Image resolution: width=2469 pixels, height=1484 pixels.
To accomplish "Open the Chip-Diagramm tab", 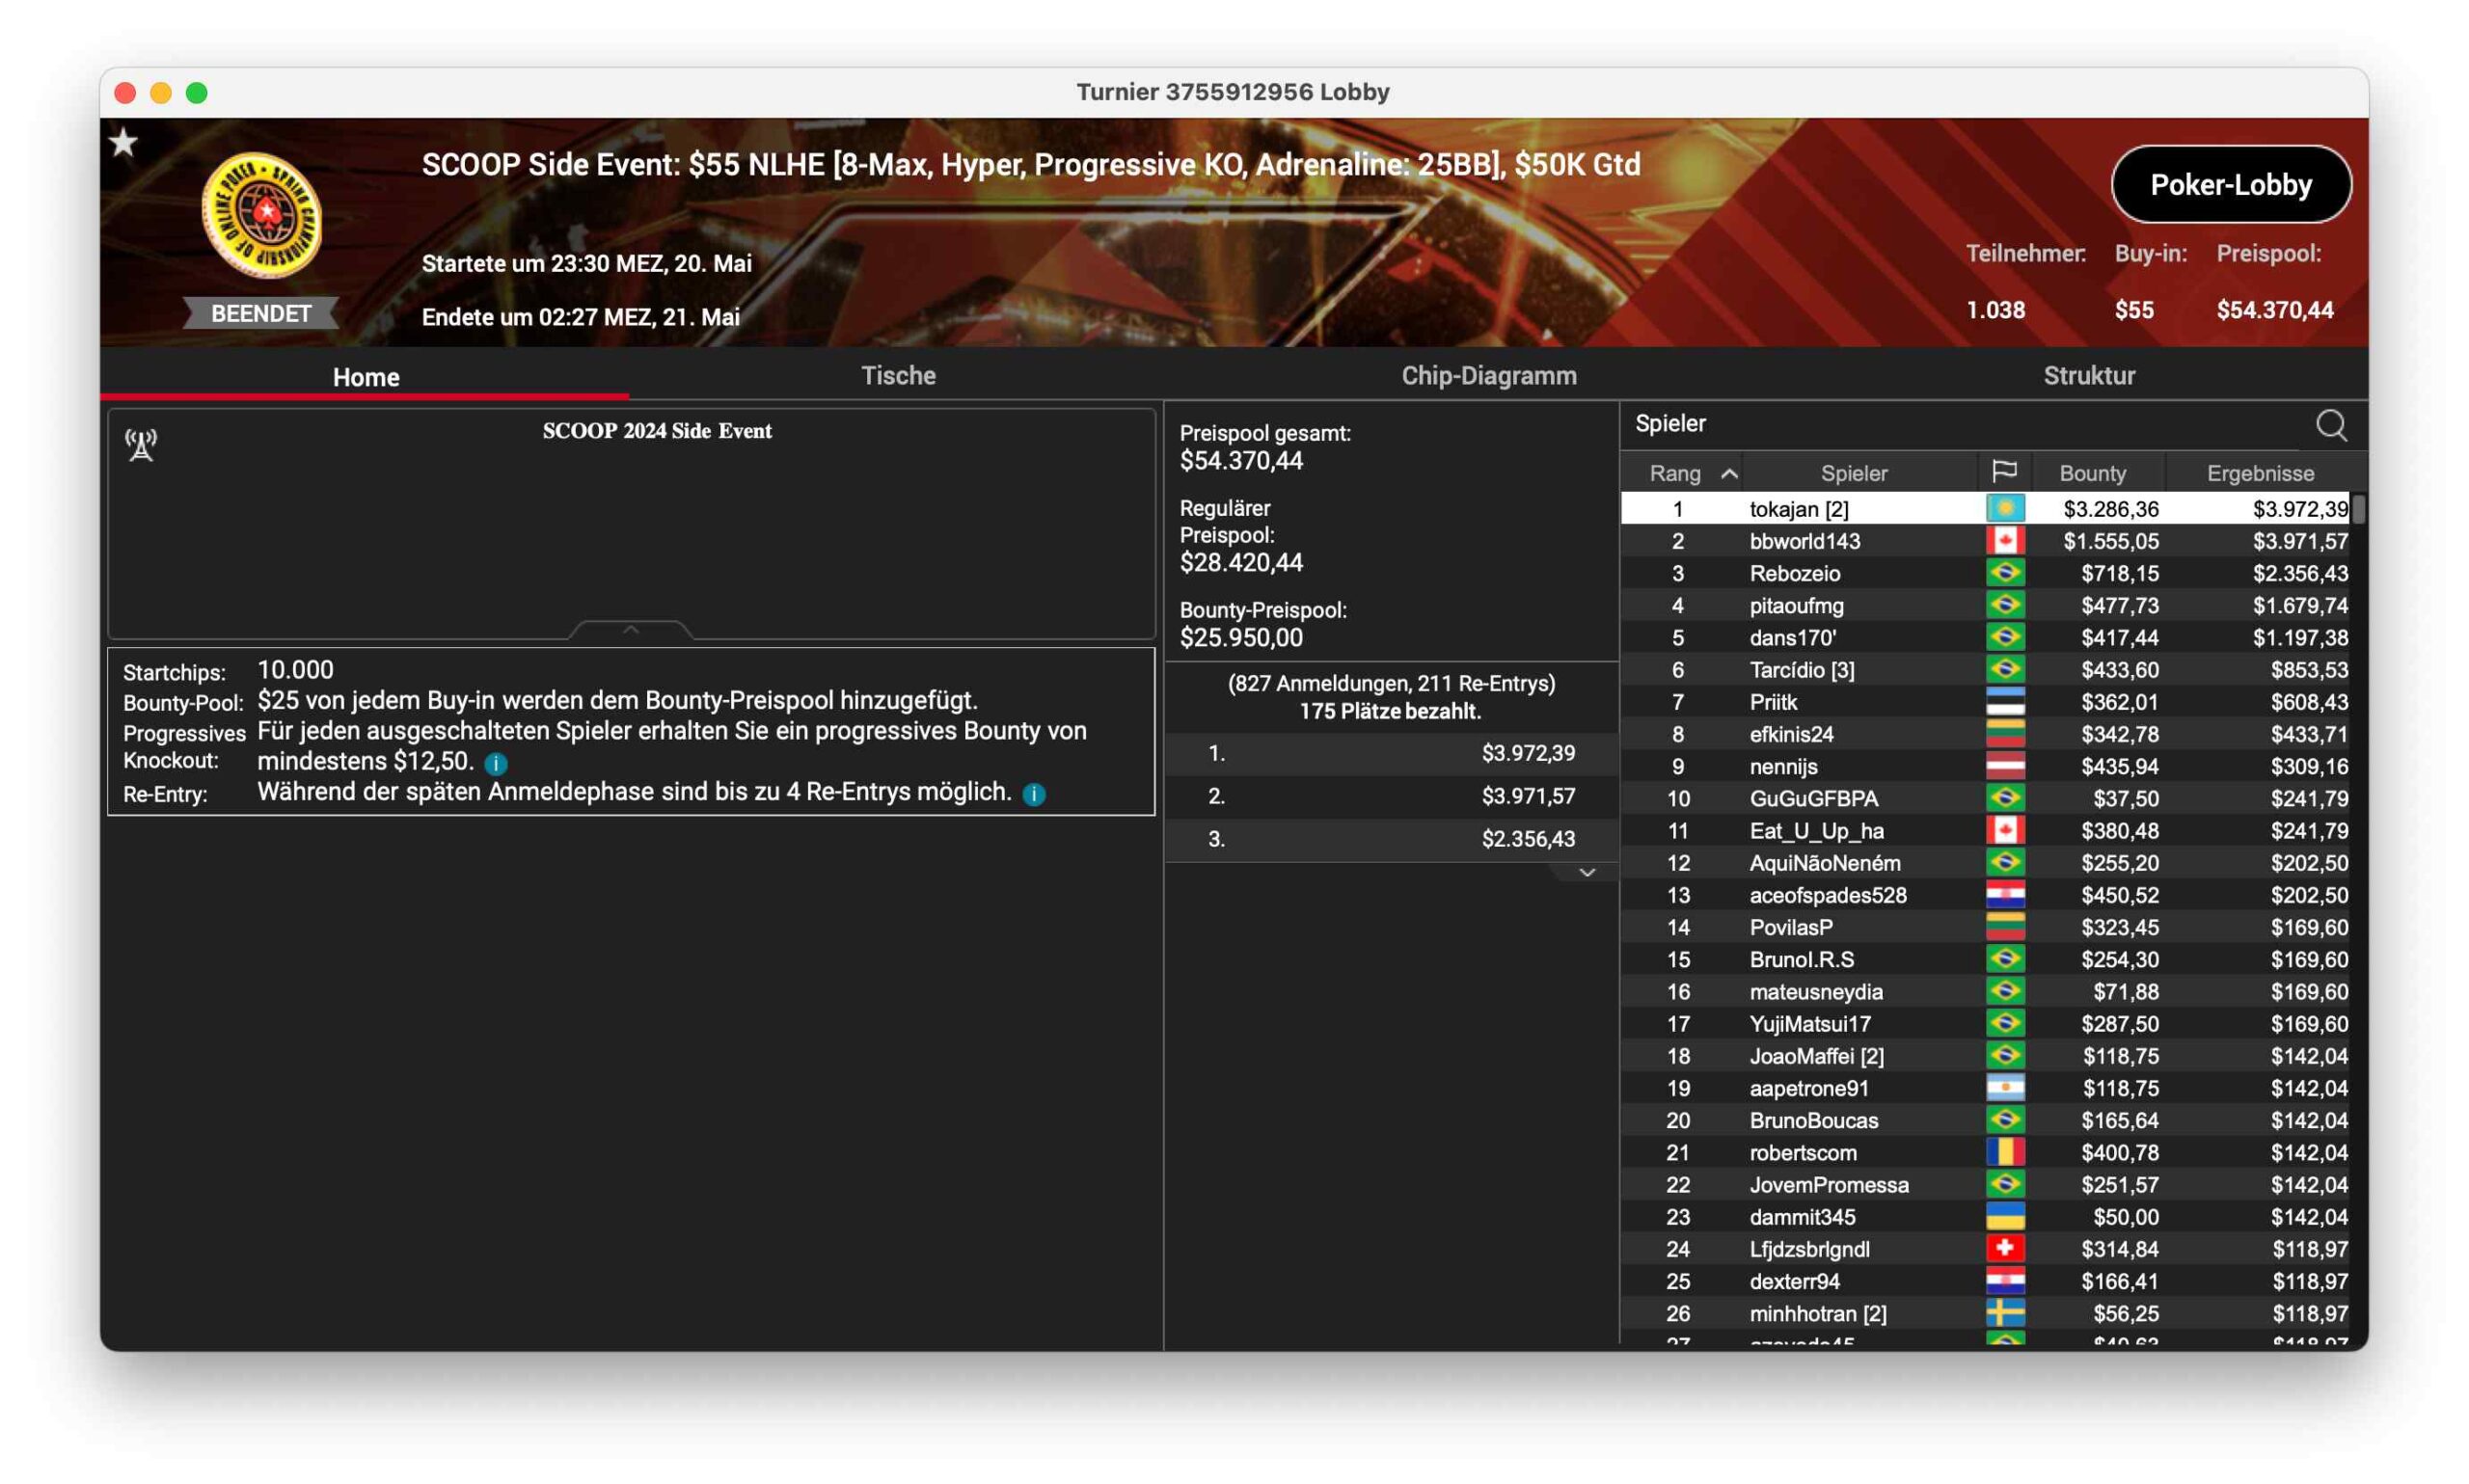I will tap(1488, 376).
